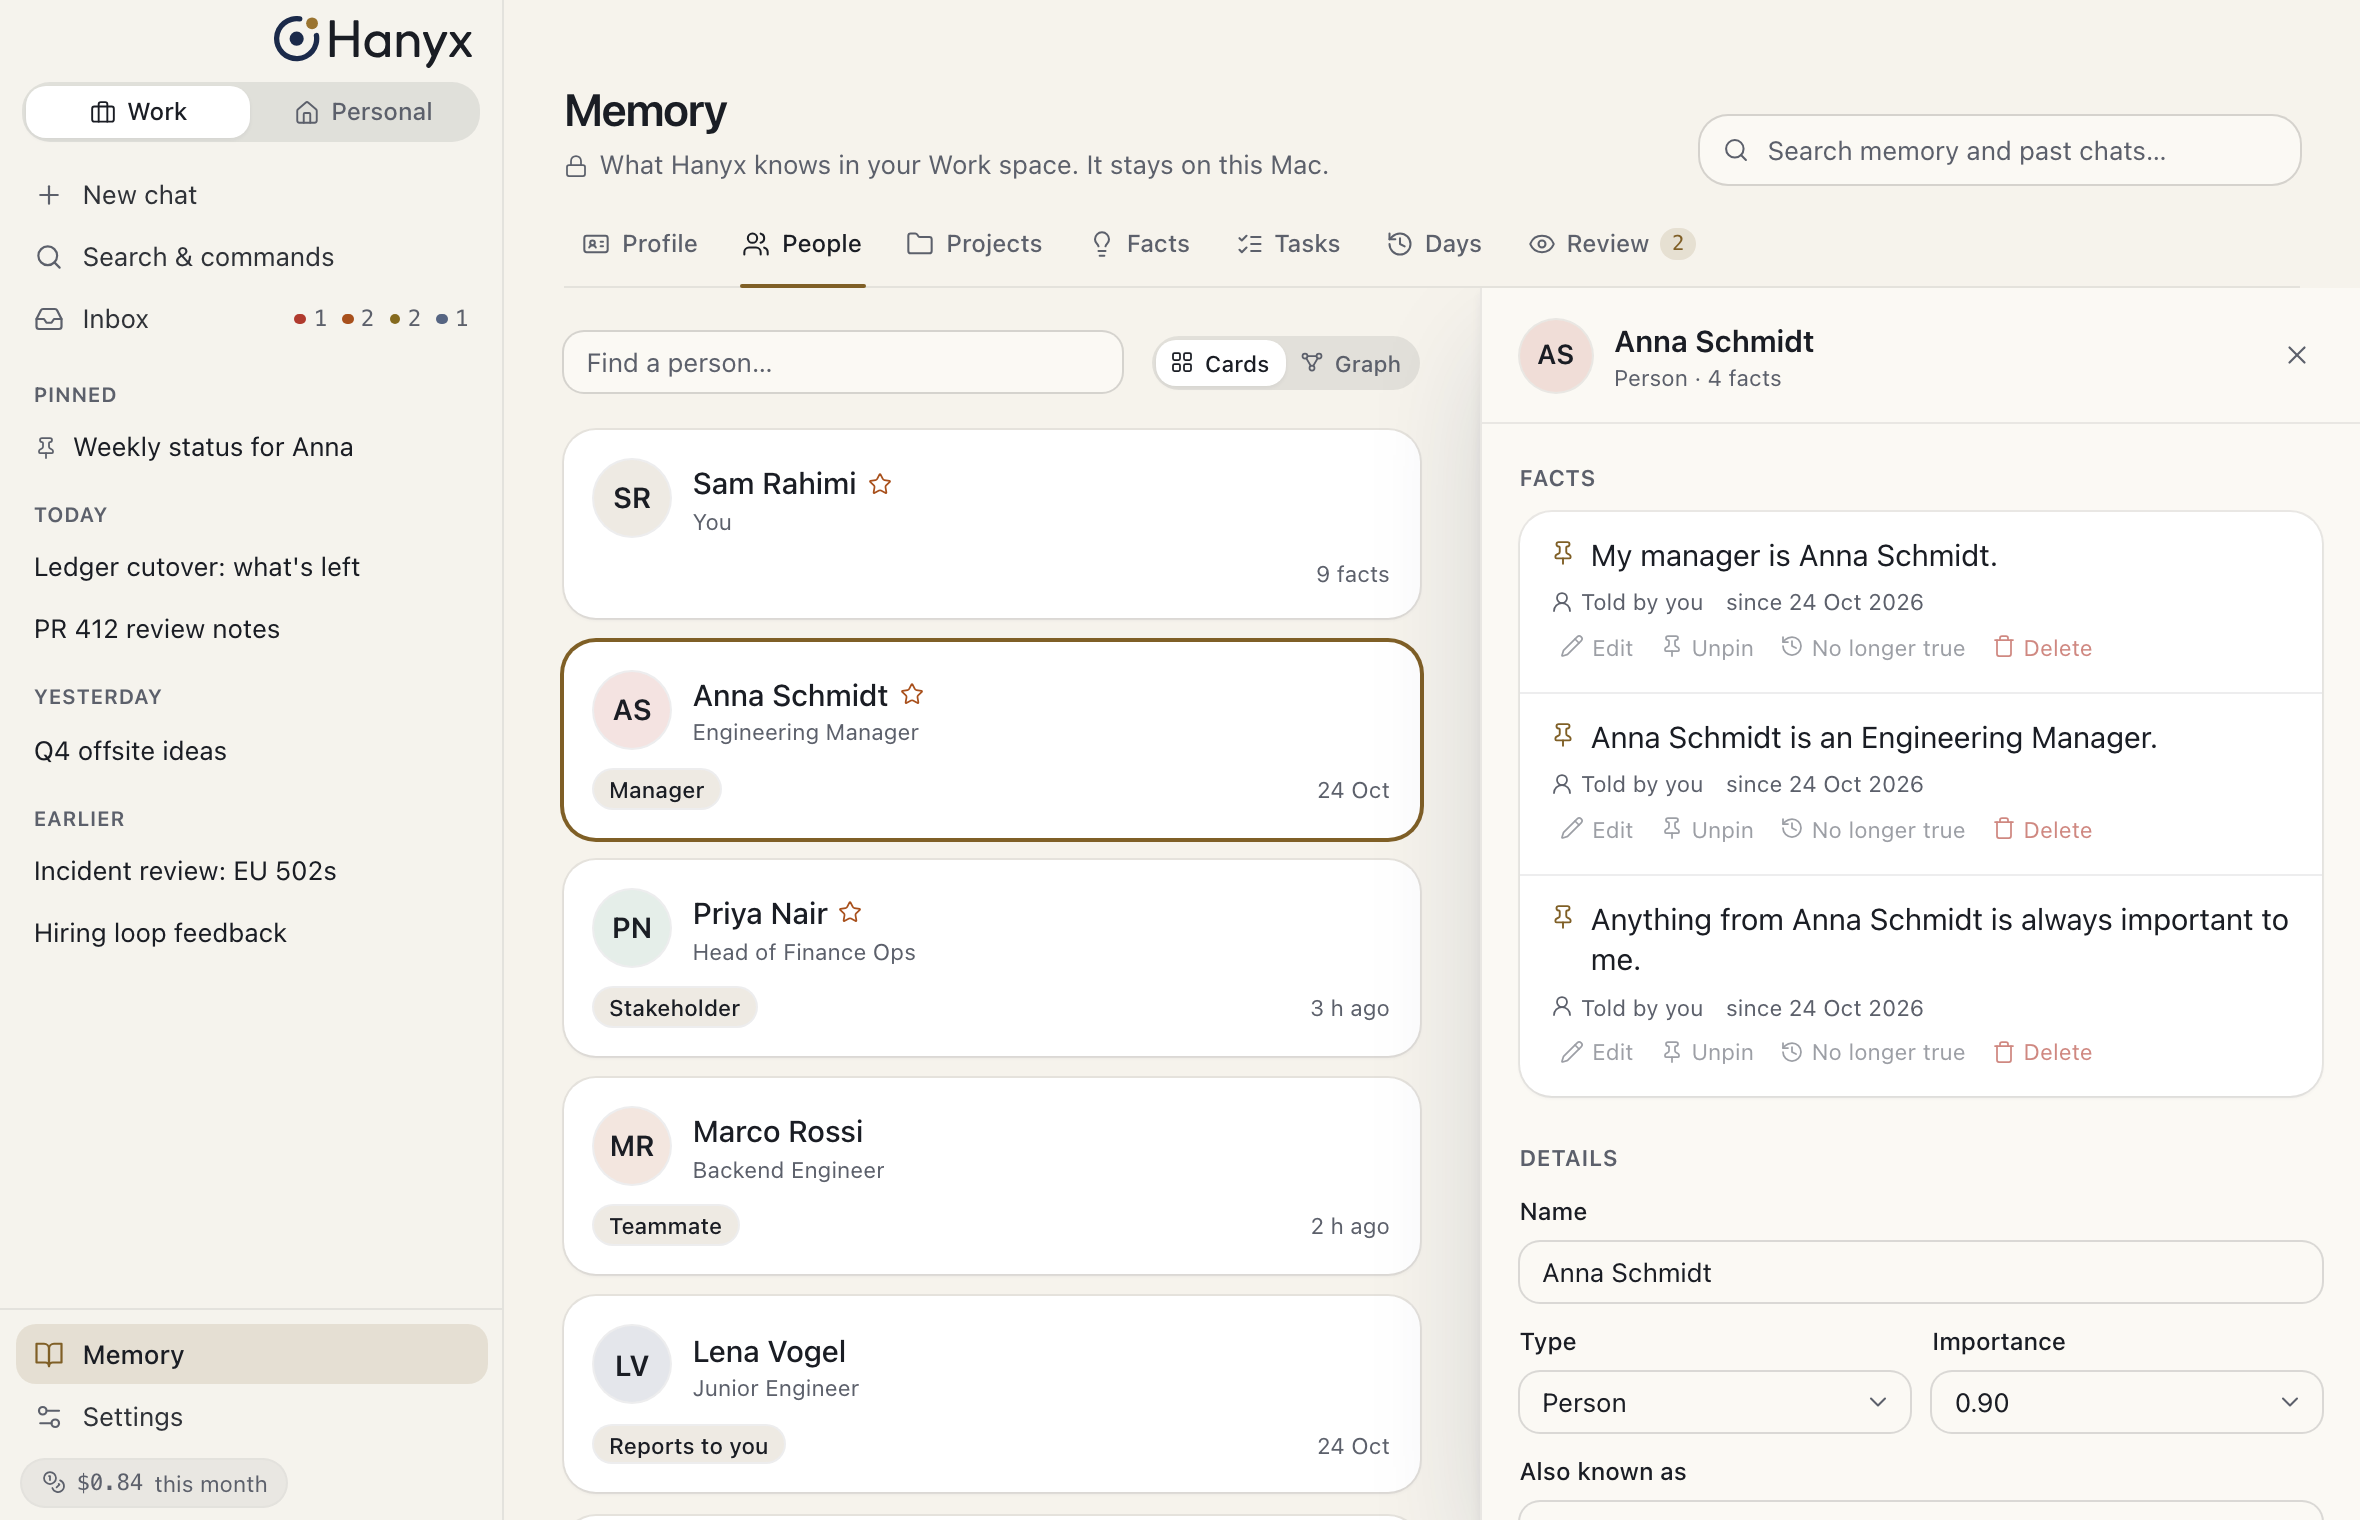This screenshot has width=2360, height=1520.
Task: Click the Hanyx logo icon
Action: (x=297, y=39)
